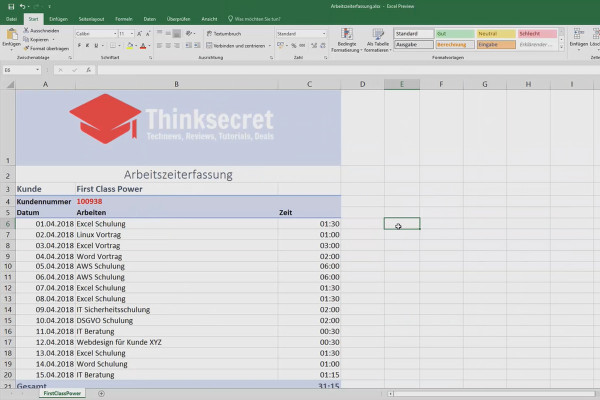This screenshot has width=600, height=400.
Task: Click the insert function fx icon
Action: [x=88, y=70]
